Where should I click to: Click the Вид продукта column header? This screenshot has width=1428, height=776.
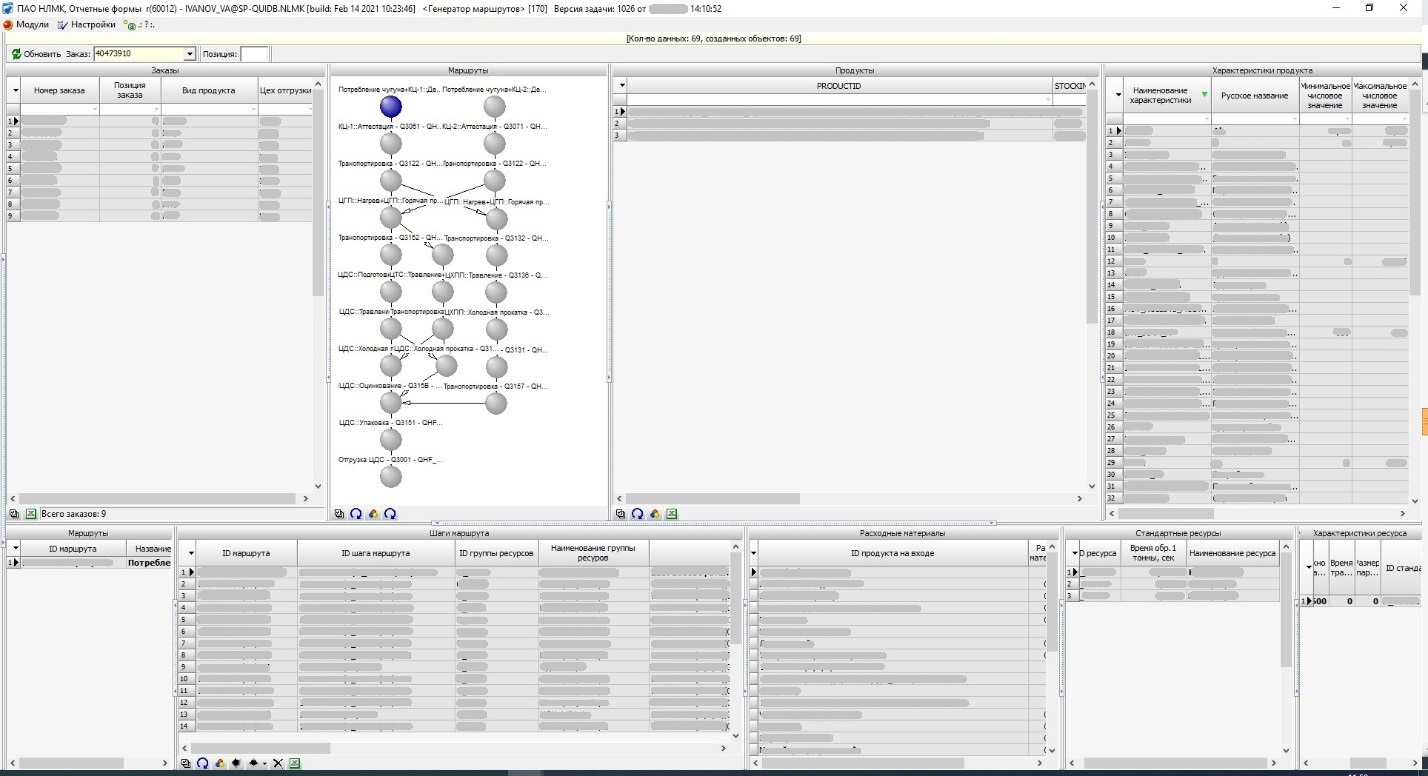(209, 90)
